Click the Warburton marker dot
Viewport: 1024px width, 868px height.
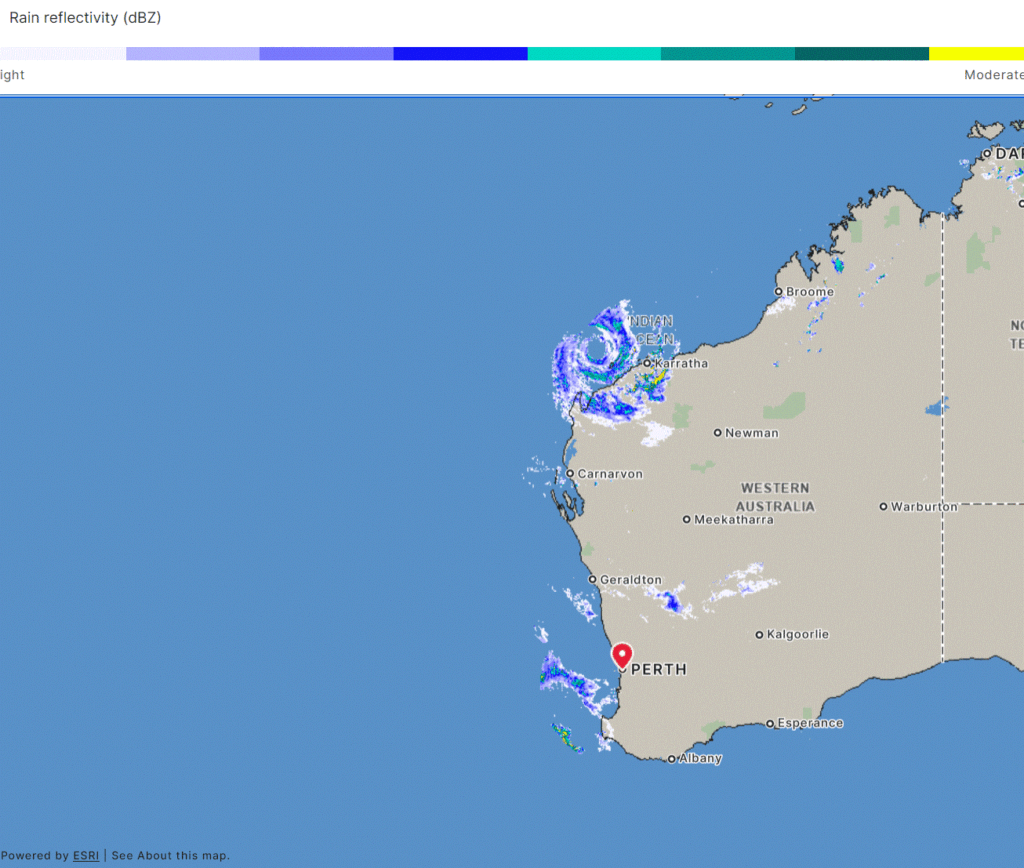(x=883, y=507)
